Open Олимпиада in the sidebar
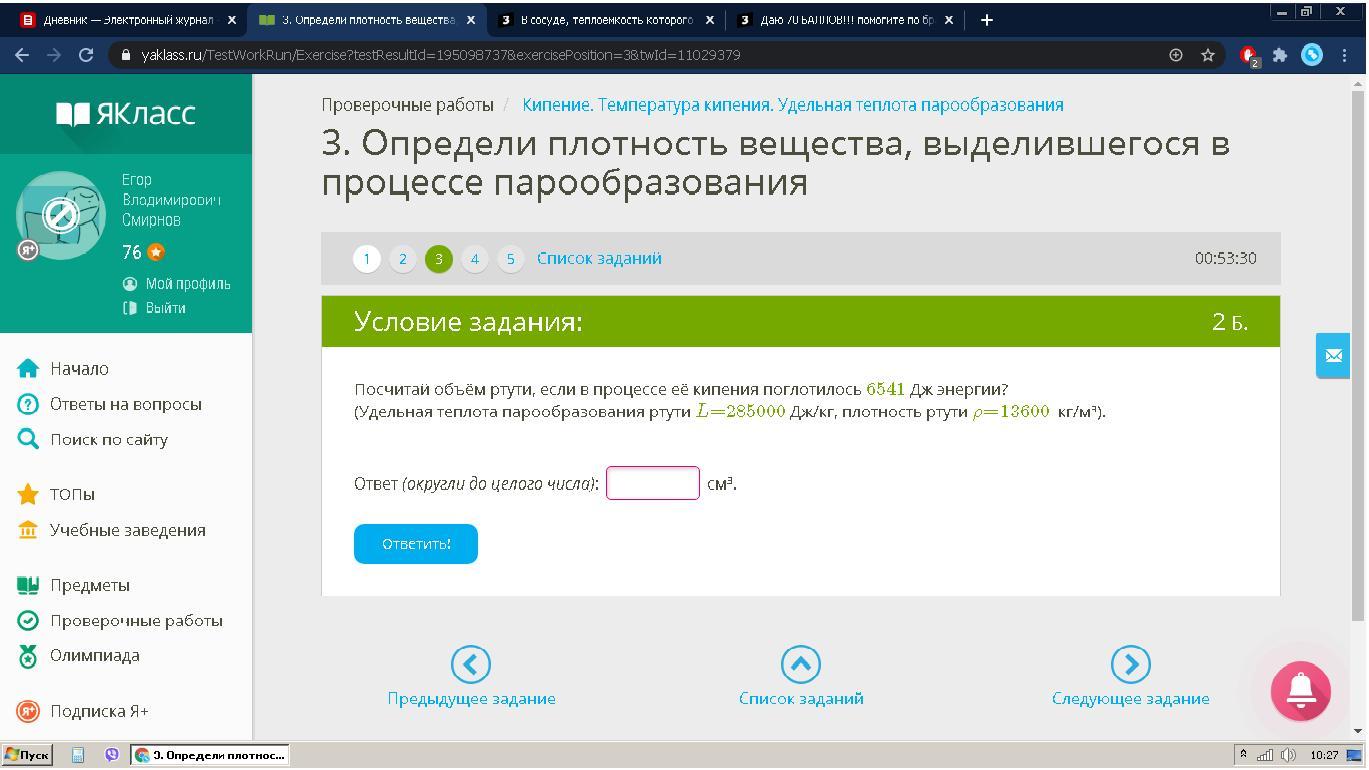 [x=95, y=655]
